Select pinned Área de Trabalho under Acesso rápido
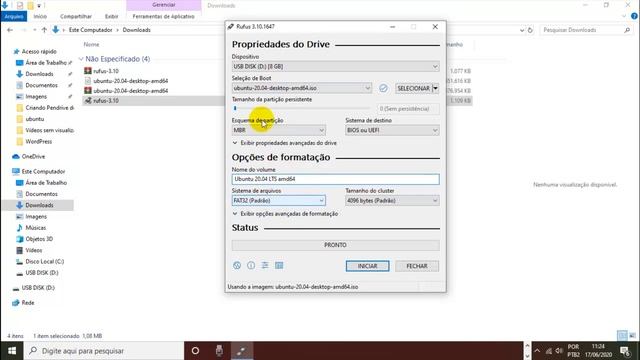Image resolution: width=640 pixels, height=360 pixels. tap(45, 63)
